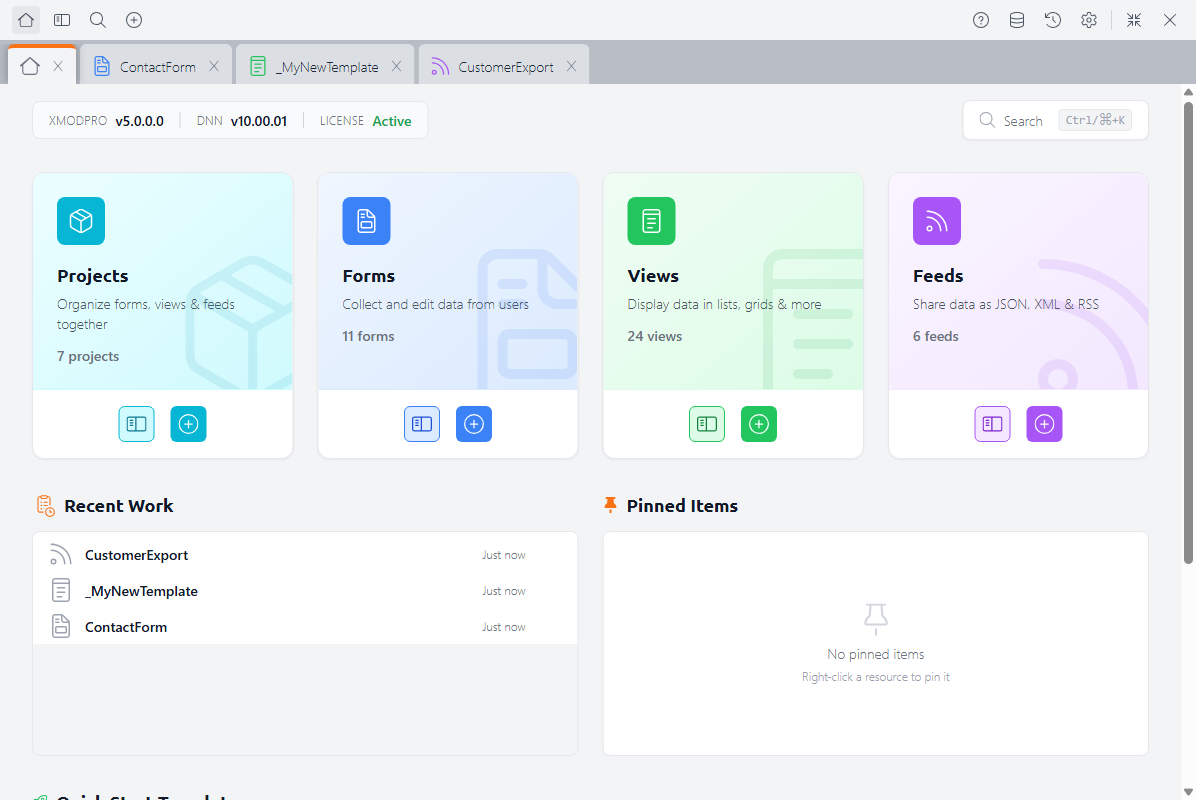Click the '6 feeds' count text
The width and height of the screenshot is (1196, 800).
(936, 336)
